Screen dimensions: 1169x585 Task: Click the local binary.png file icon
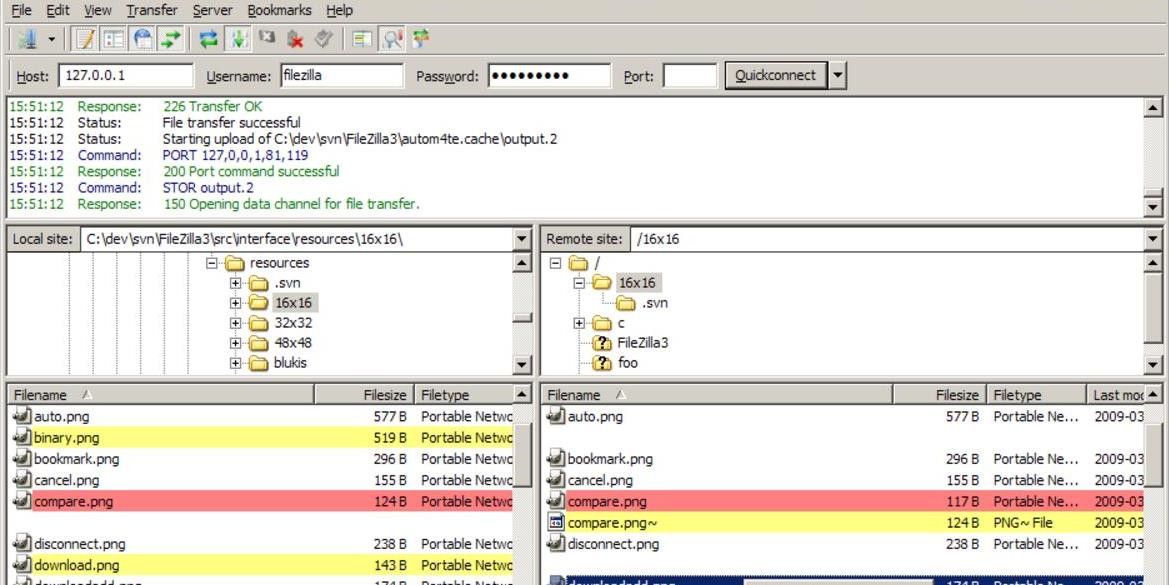(22, 437)
